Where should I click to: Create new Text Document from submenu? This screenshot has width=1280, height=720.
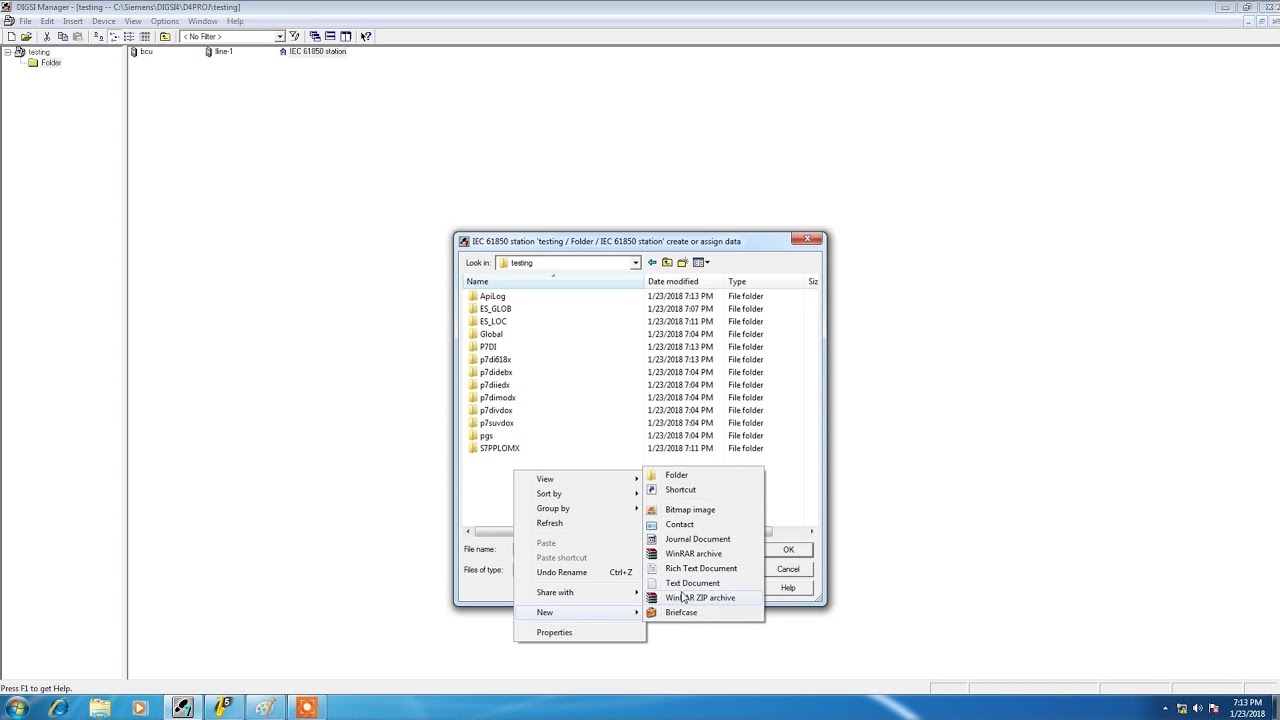click(x=703, y=583)
